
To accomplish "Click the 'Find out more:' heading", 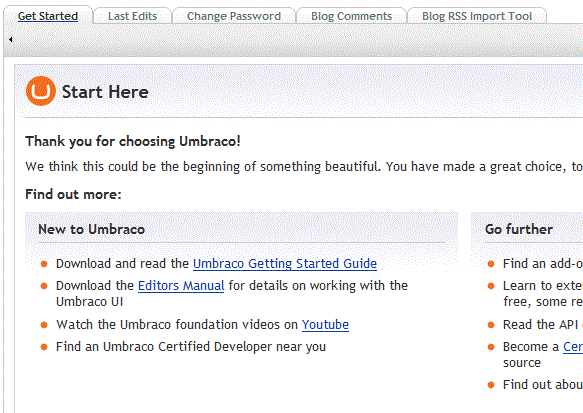I will (x=73, y=194).
